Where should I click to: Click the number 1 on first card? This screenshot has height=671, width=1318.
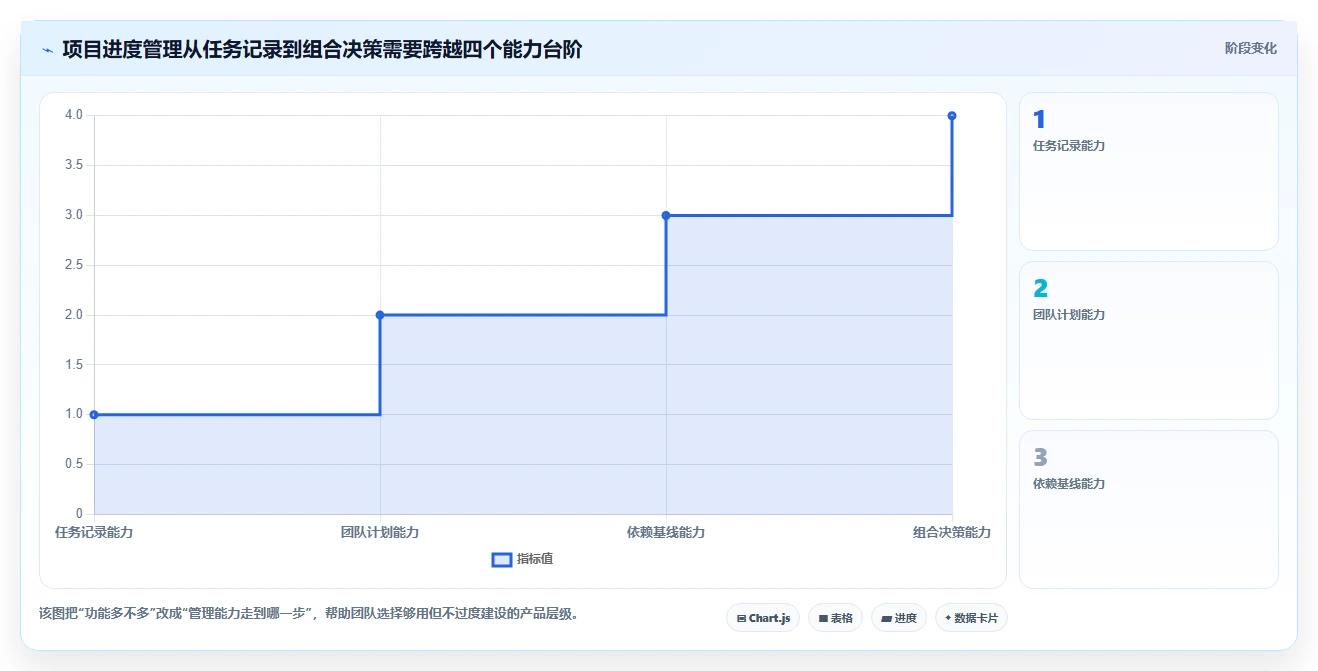1039,120
